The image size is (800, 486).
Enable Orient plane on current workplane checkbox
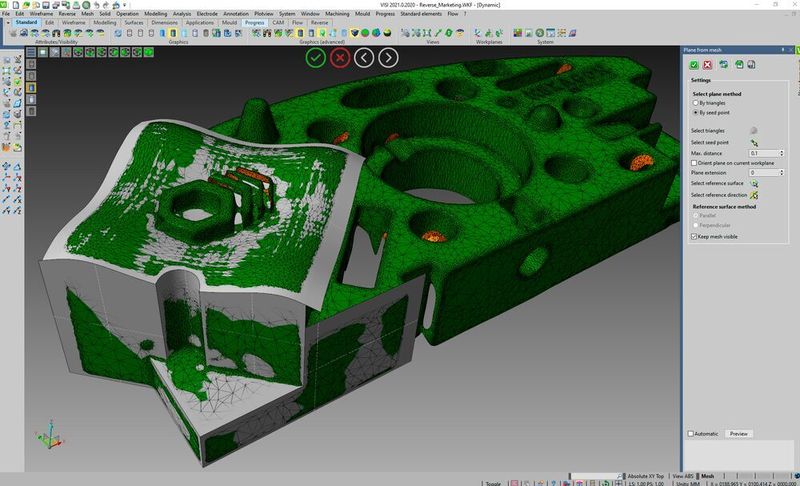pyautogui.click(x=694, y=163)
